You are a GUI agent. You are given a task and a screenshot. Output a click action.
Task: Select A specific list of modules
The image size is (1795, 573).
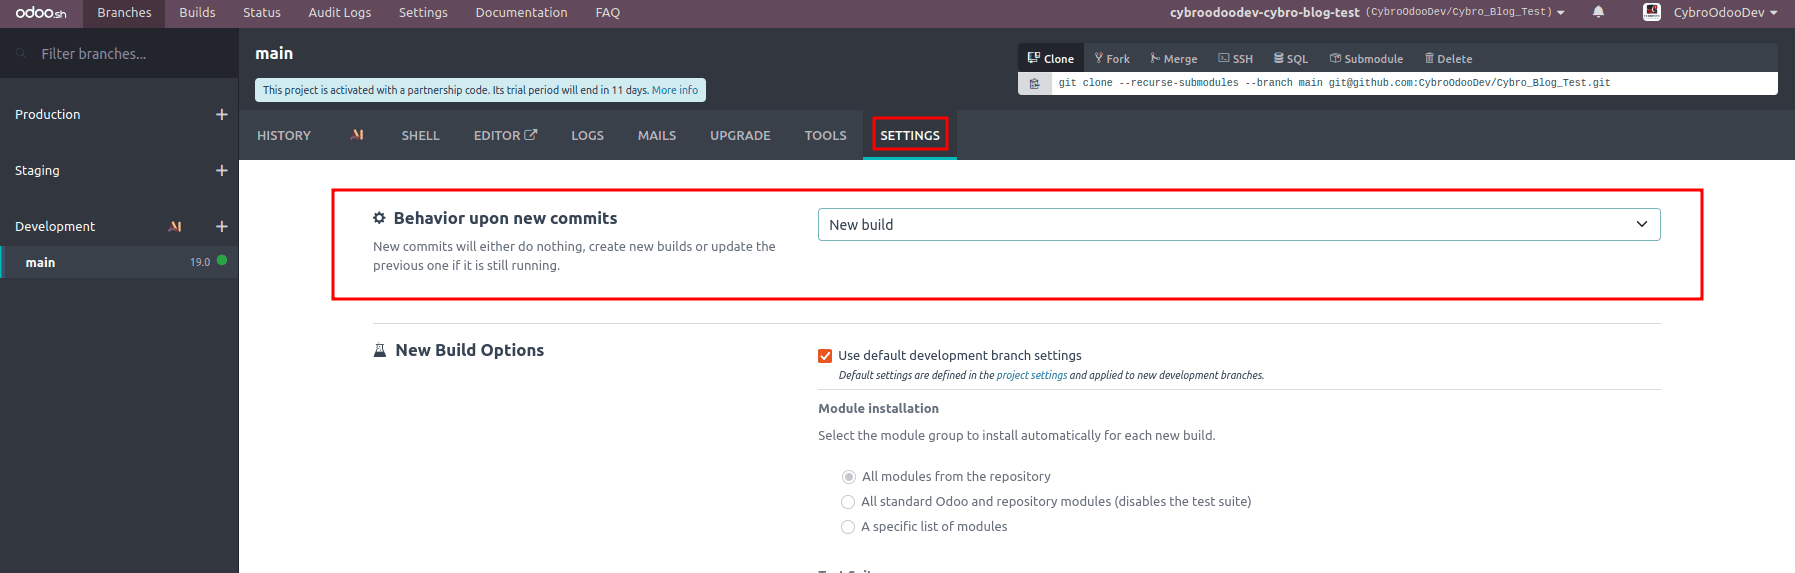848,527
